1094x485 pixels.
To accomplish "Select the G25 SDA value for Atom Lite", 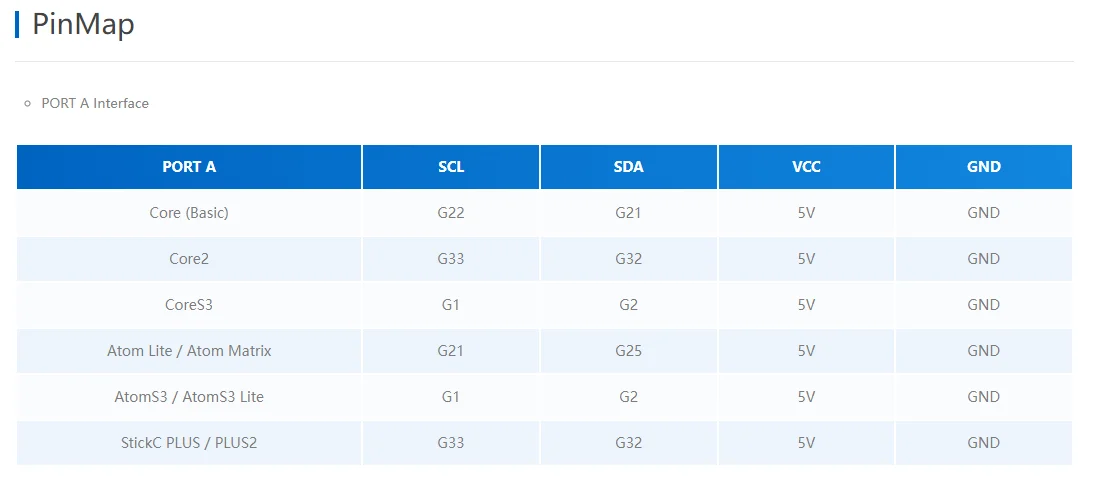I will pos(628,351).
